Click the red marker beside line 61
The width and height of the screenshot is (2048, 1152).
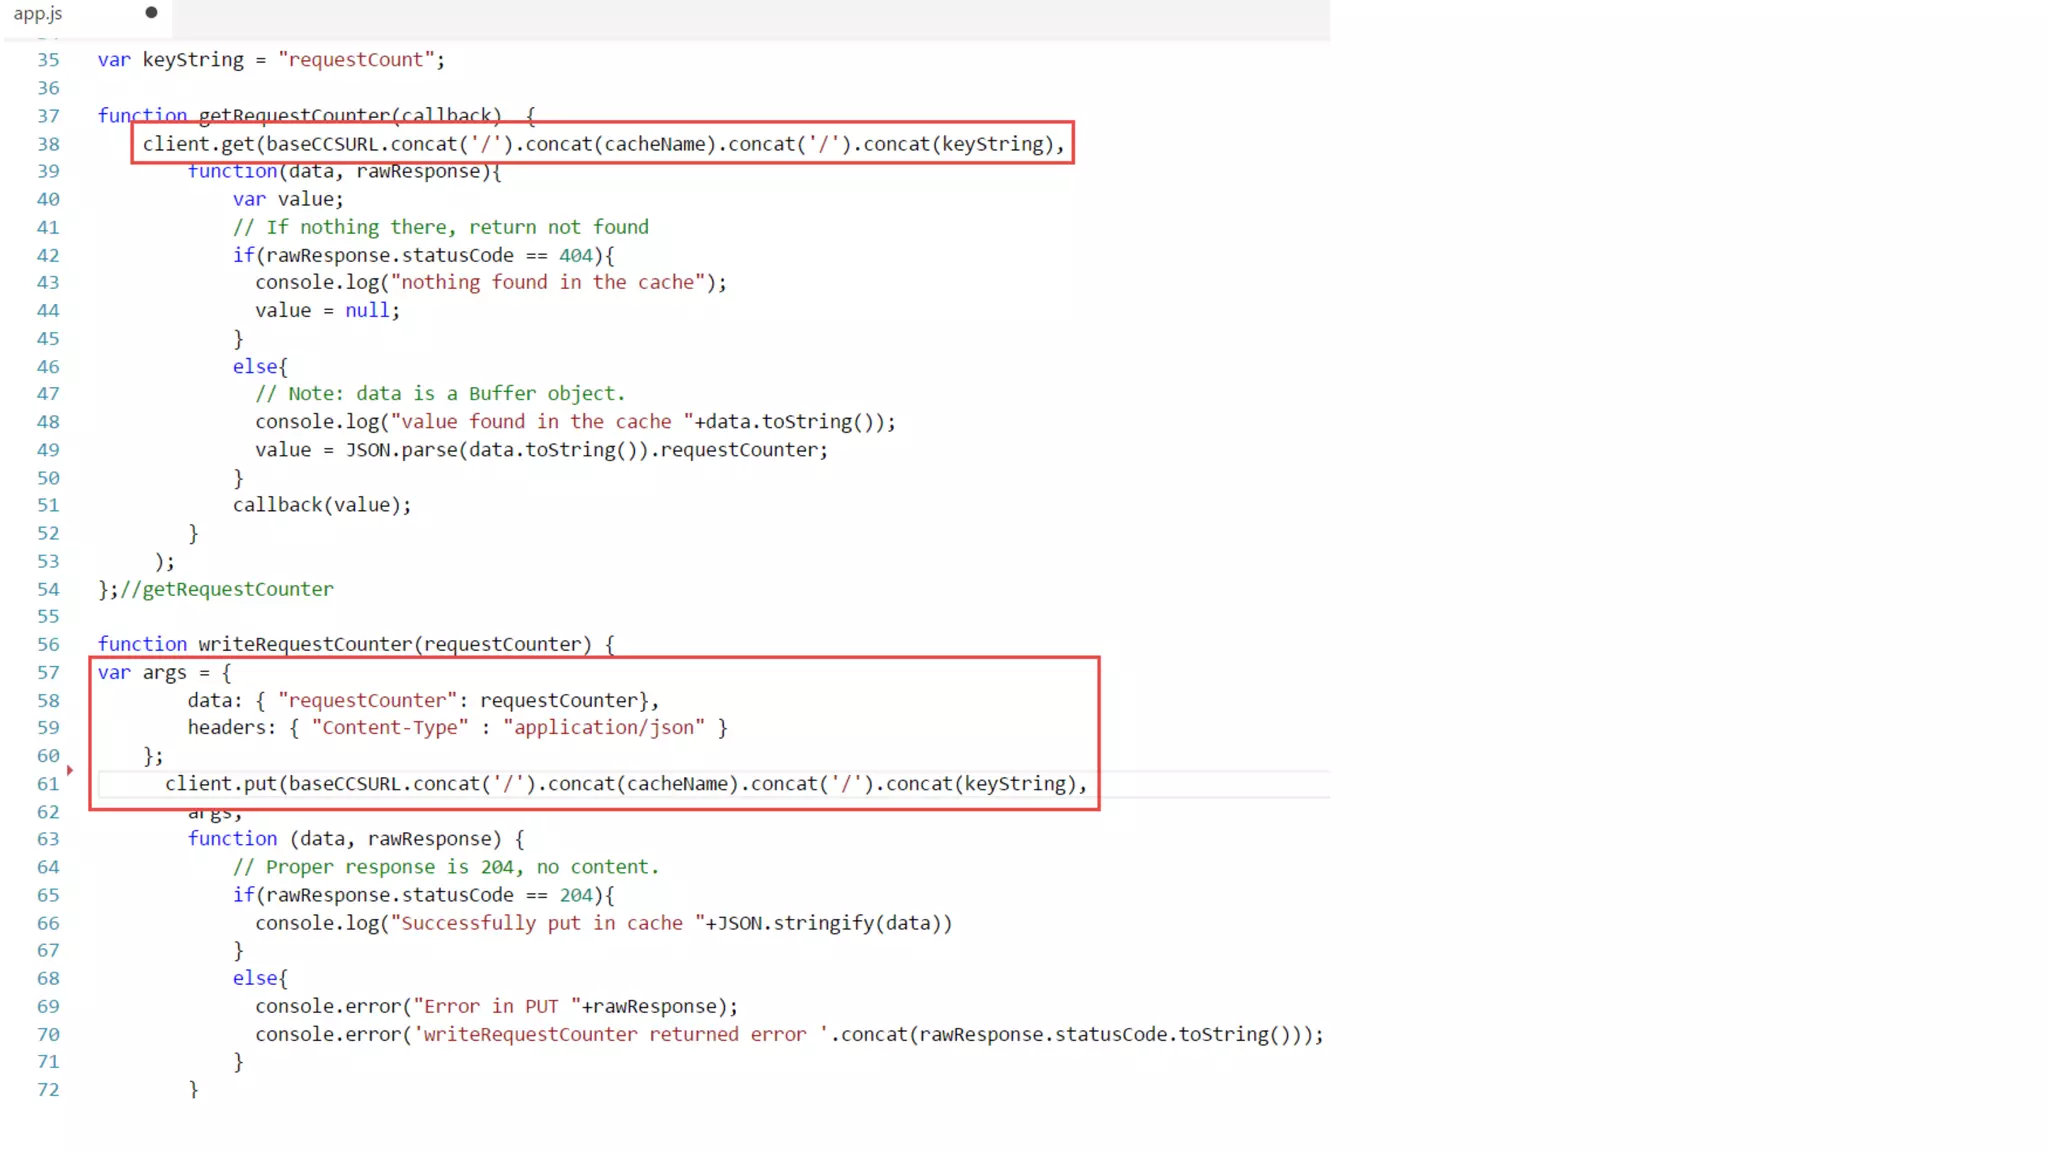[x=70, y=770]
